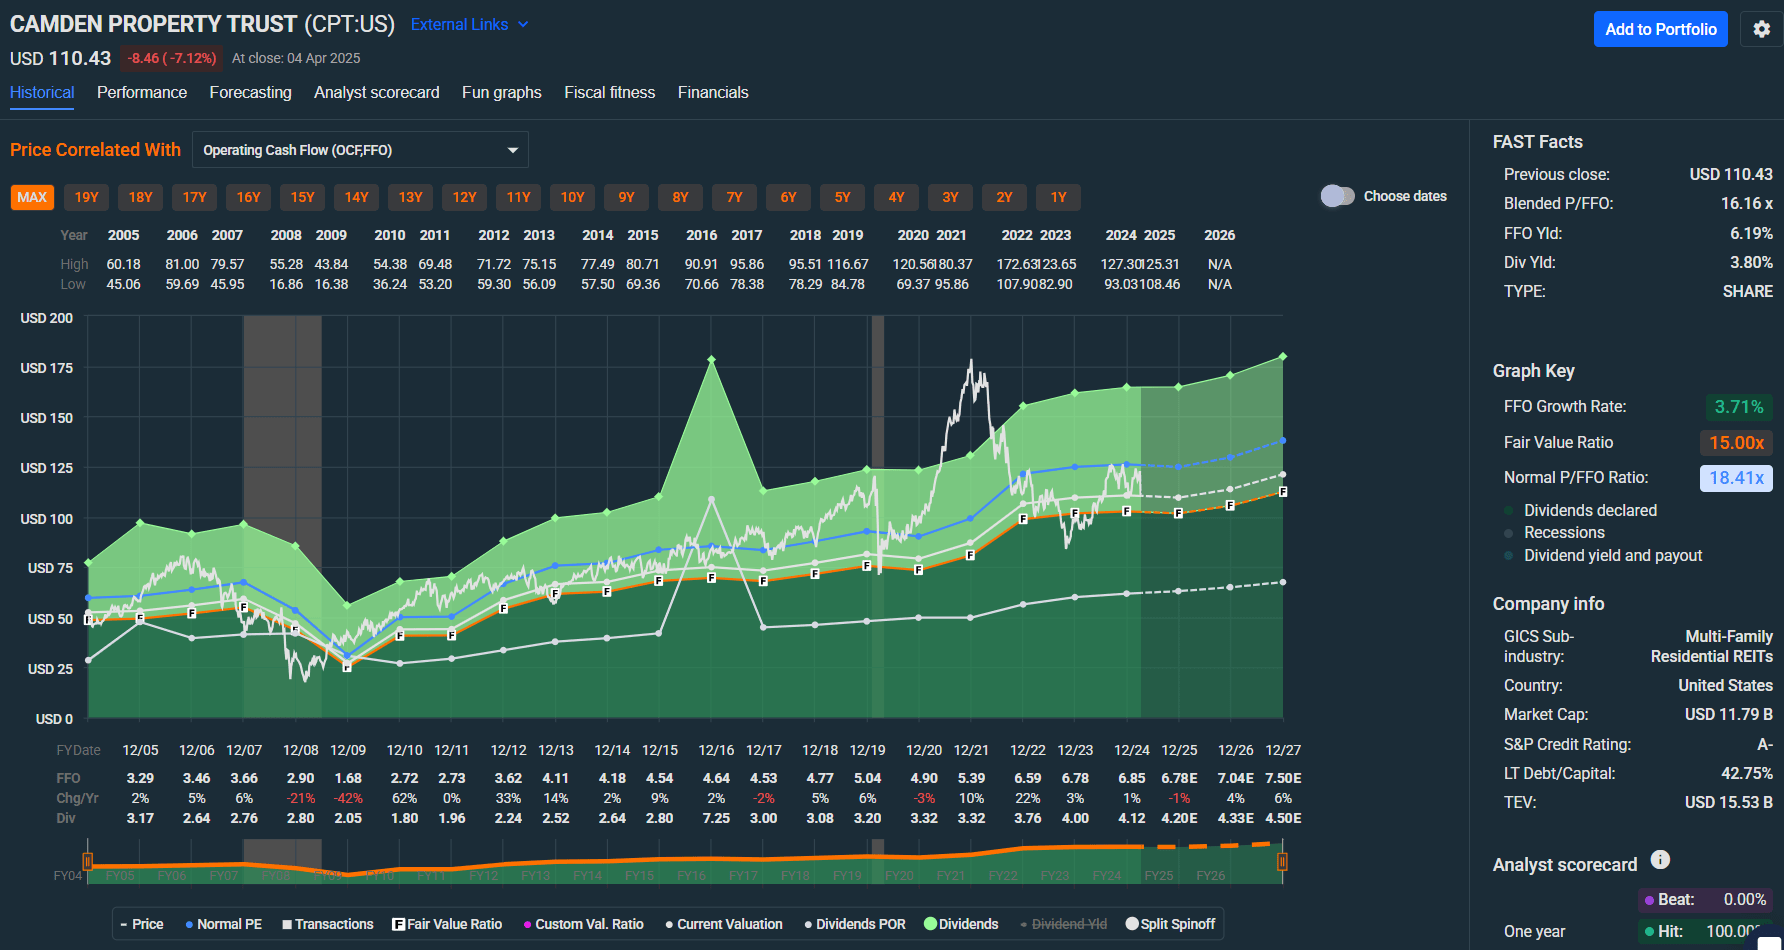Switch to the Forecasting tab

(250, 92)
